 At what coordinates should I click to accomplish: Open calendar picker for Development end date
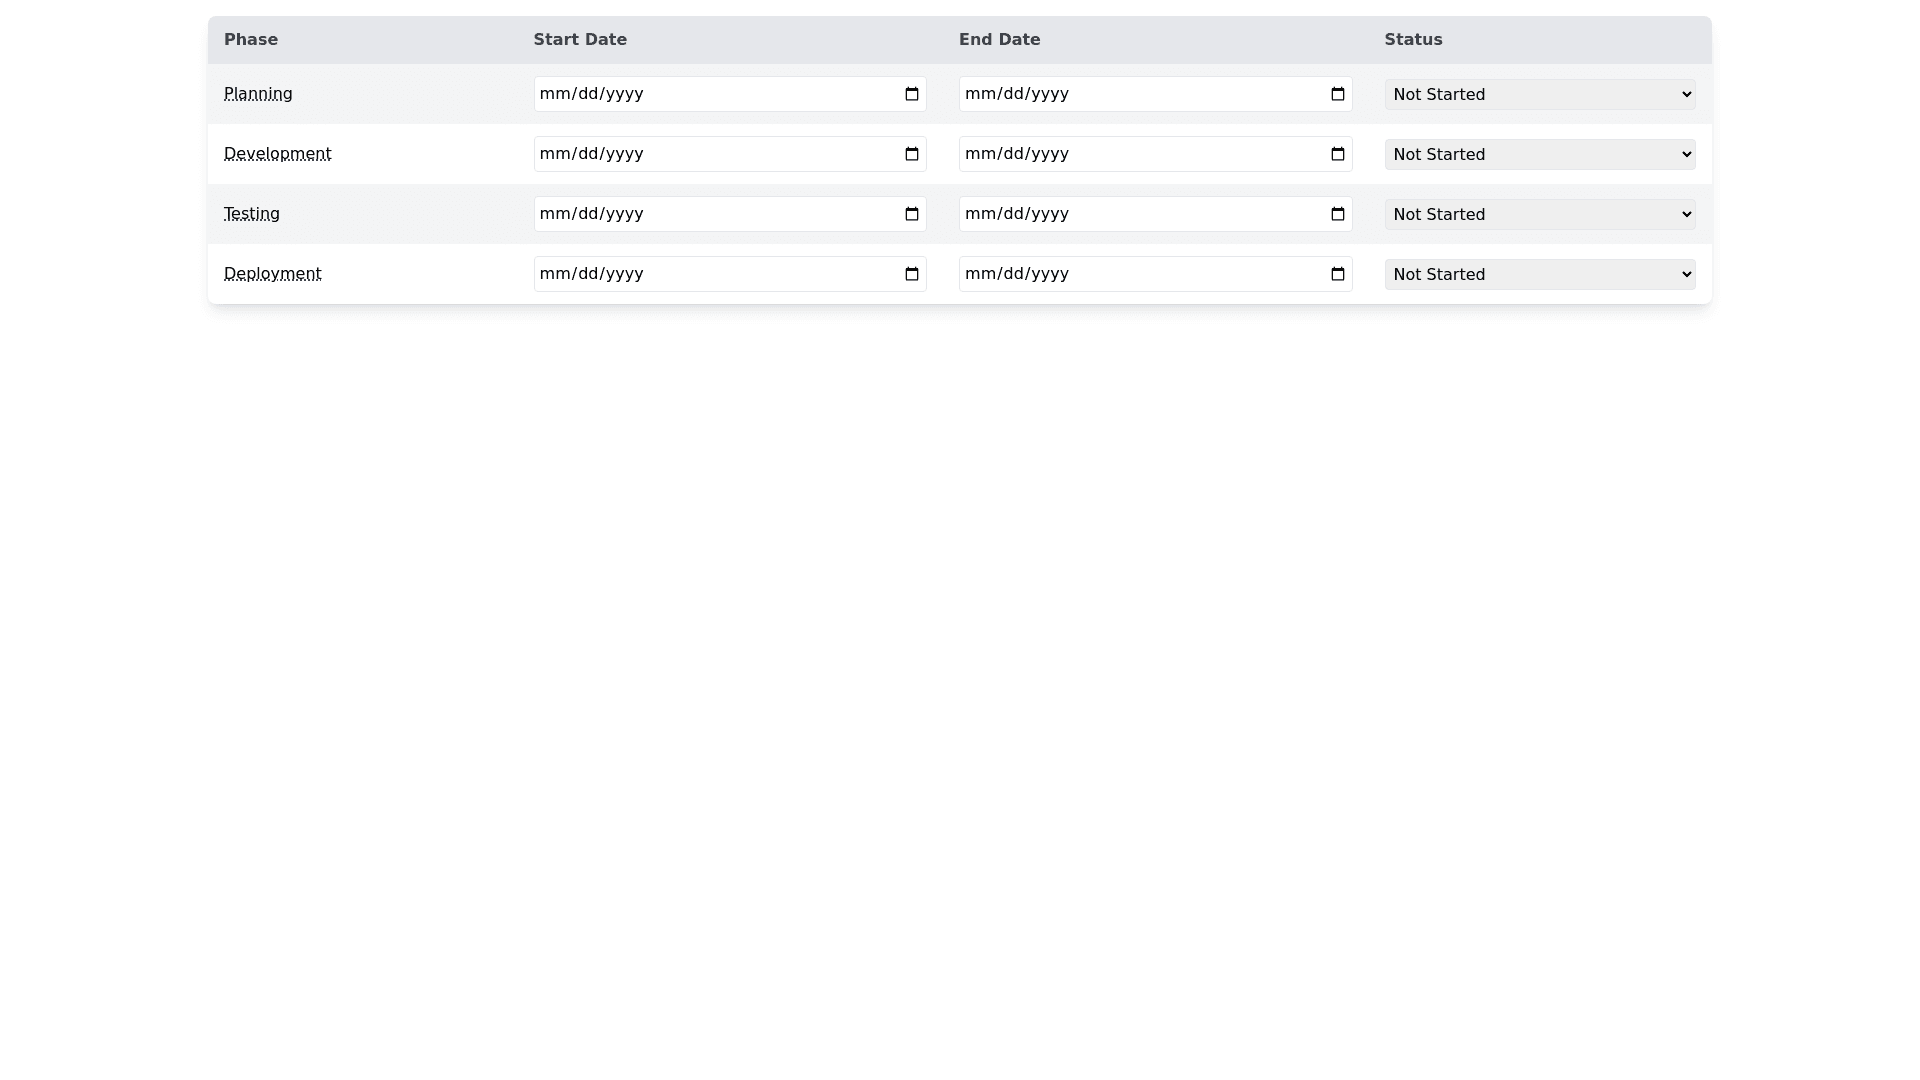click(x=1337, y=154)
